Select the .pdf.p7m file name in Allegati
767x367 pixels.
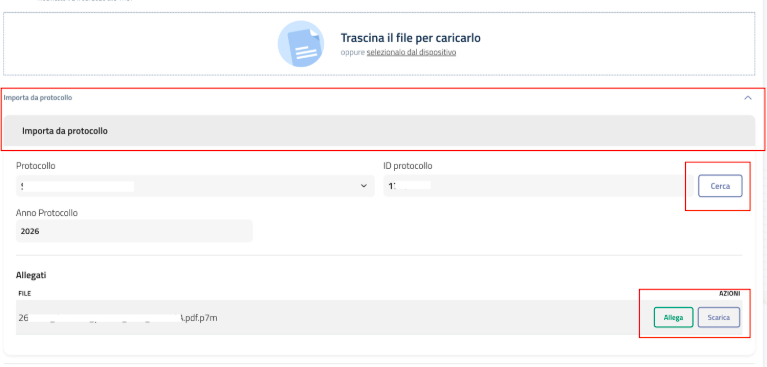(118, 318)
